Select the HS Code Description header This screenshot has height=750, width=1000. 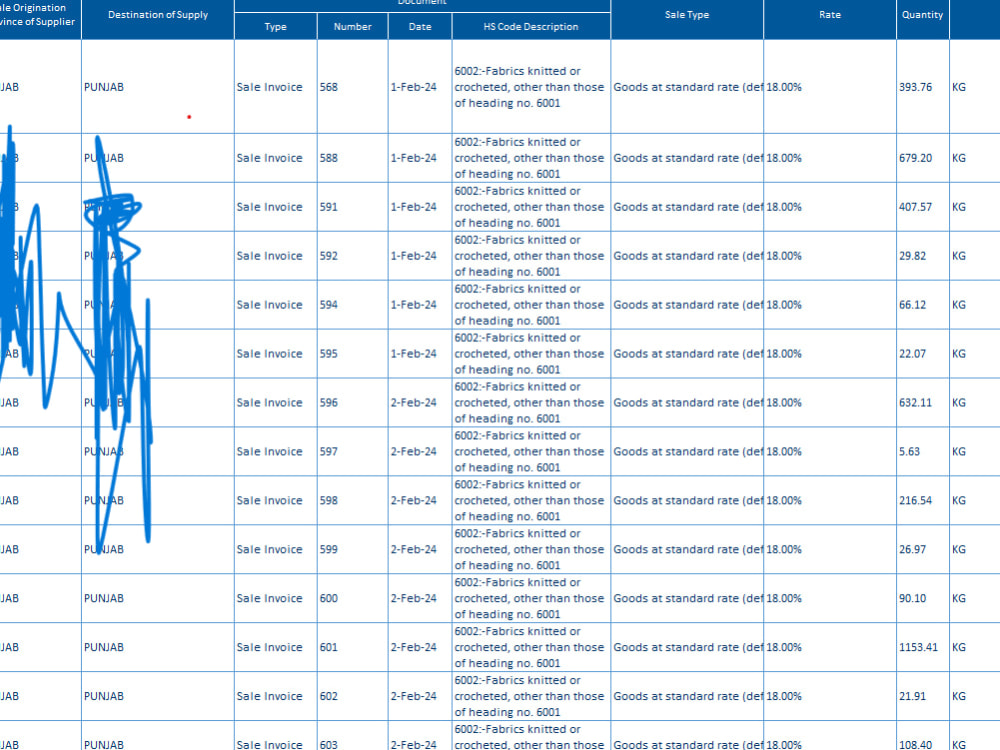click(531, 27)
